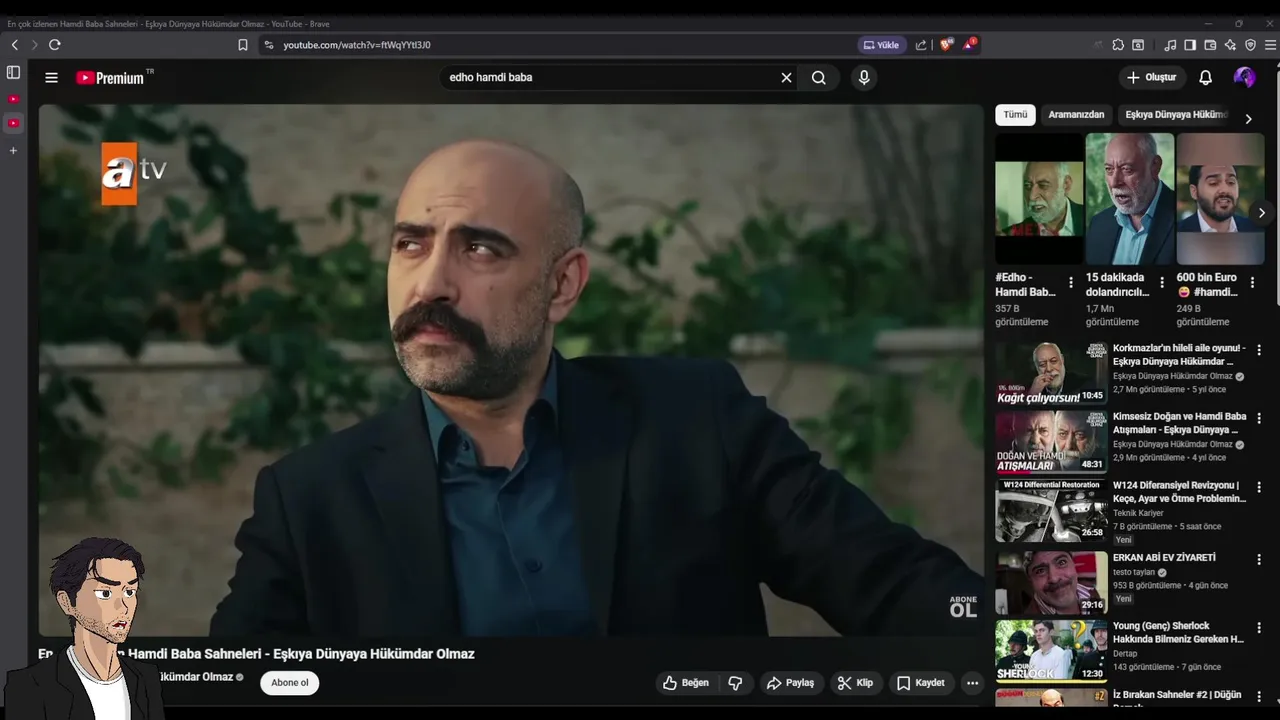Screen dimensions: 1280x720
Task: Toggle the browser sidebar panel icon
Action: pyautogui.click(x=1190, y=45)
